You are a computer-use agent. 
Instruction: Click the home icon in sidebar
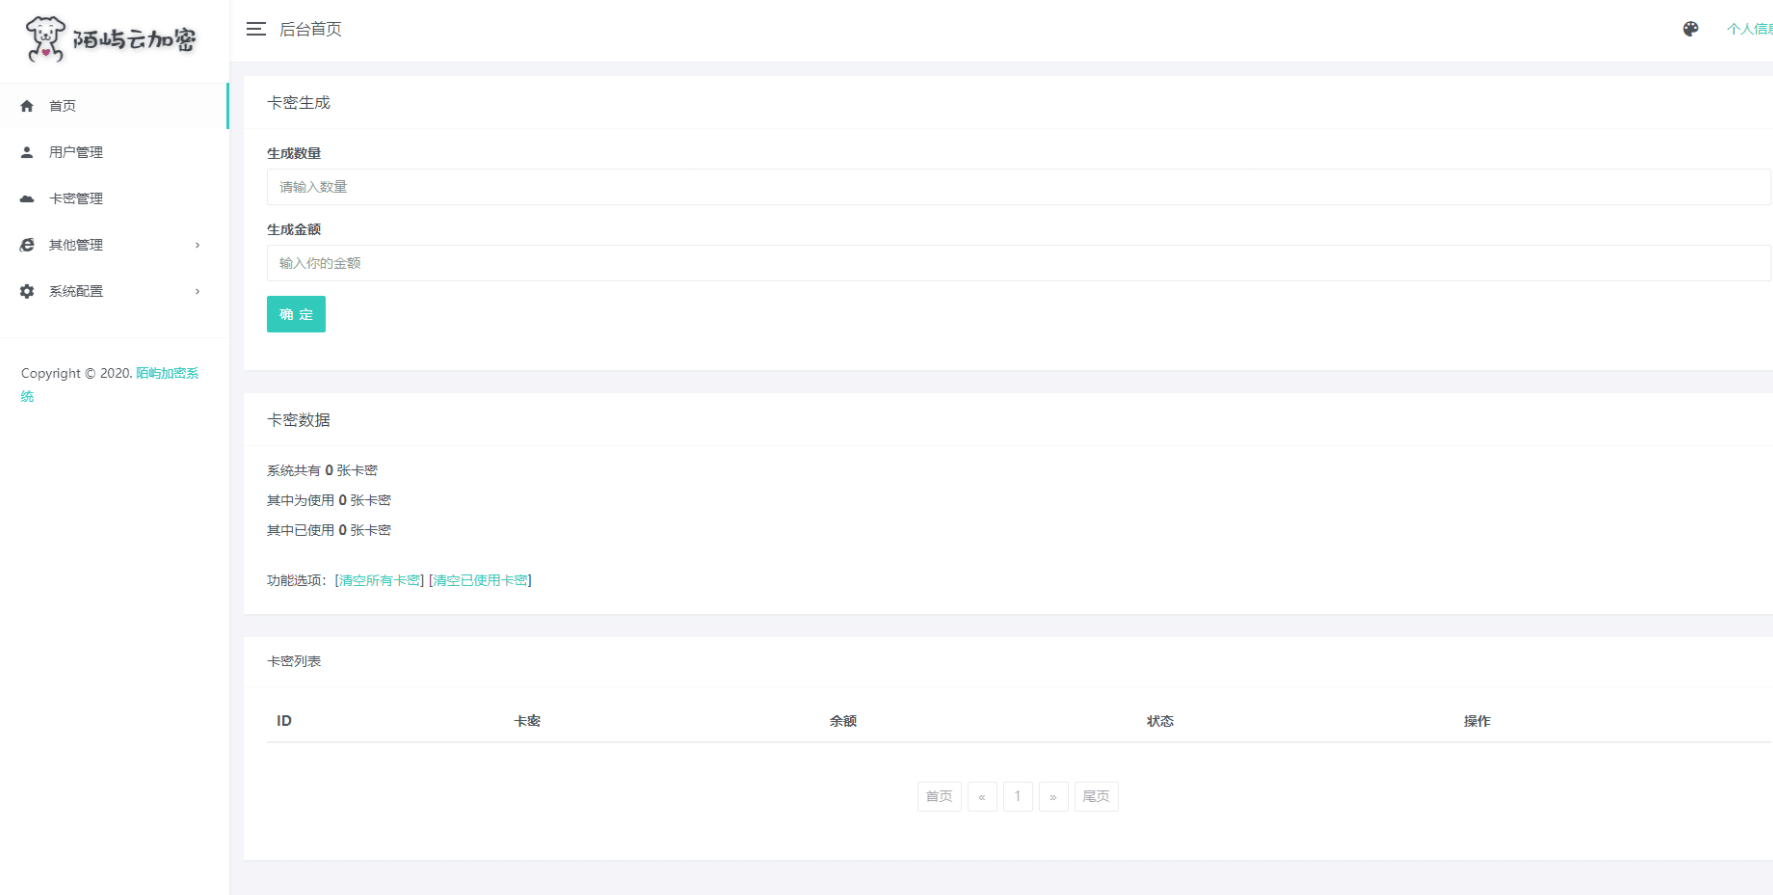pyautogui.click(x=27, y=106)
